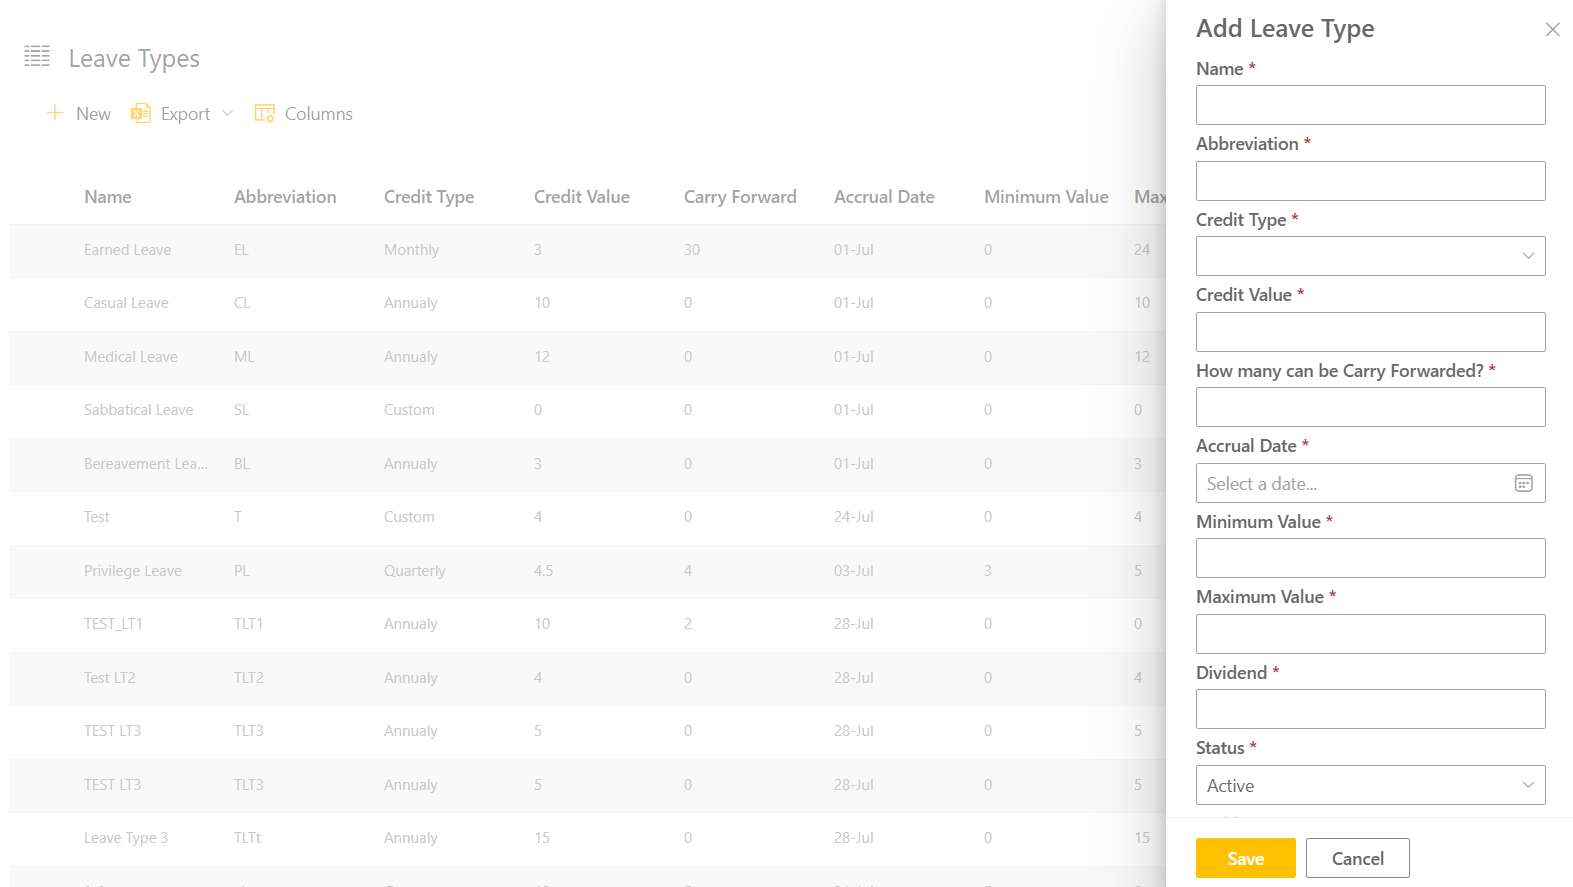This screenshot has height=887, width=1573.
Task: Click the Credit Value input box
Action: pos(1370,332)
